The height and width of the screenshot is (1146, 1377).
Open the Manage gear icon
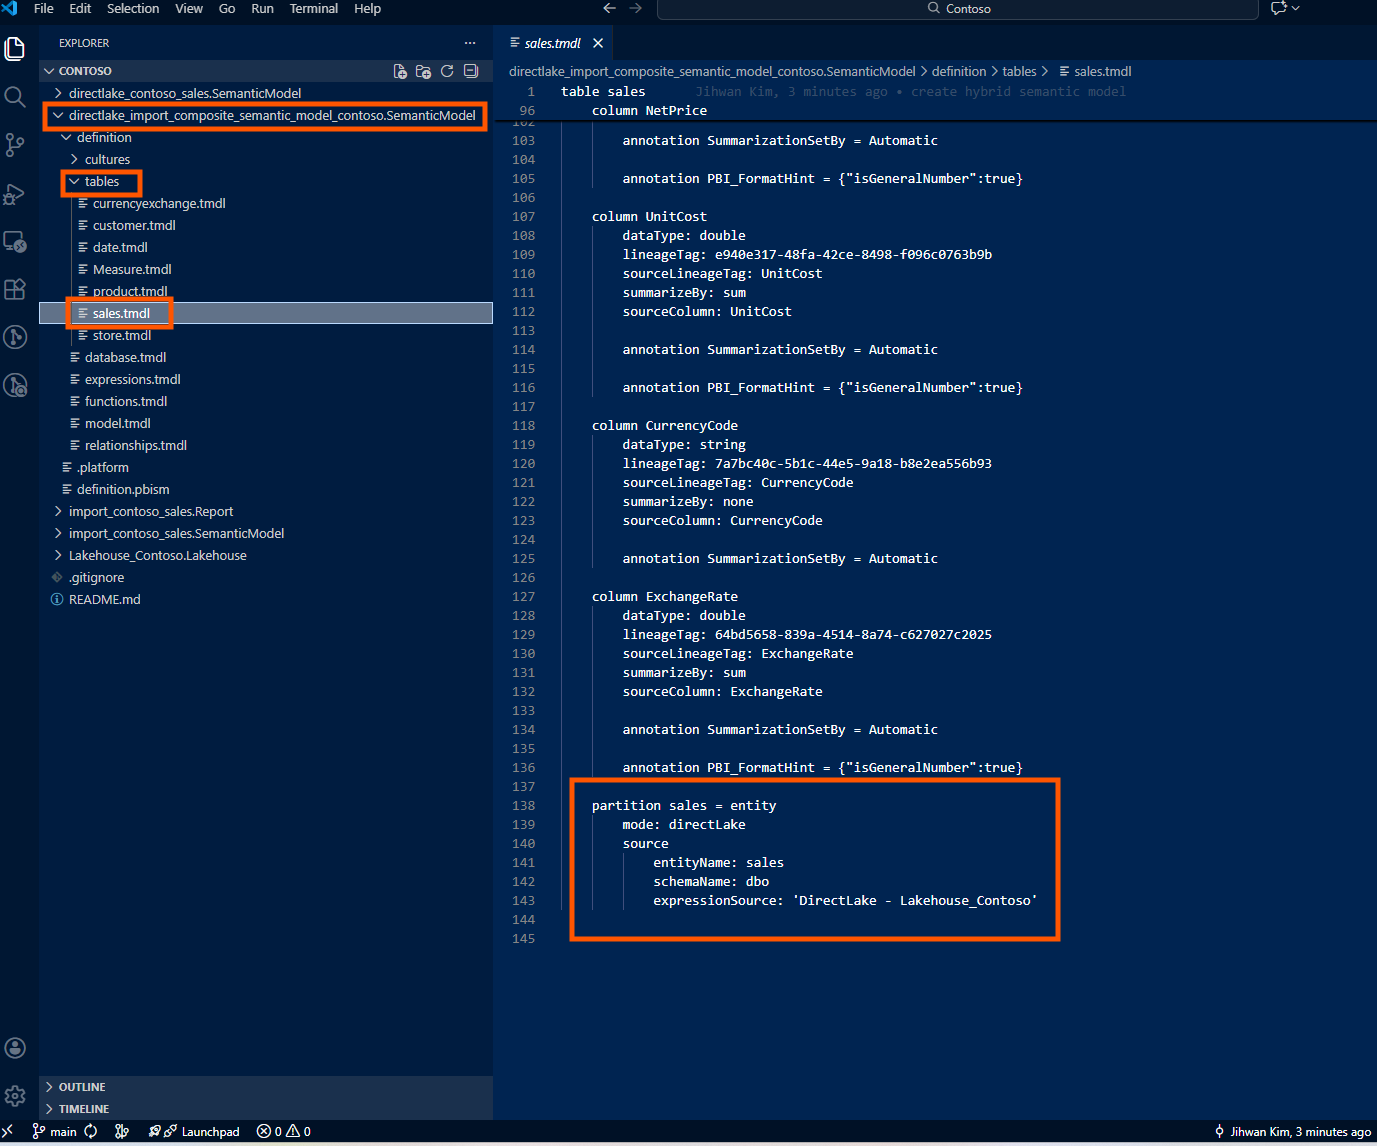coord(15,1096)
